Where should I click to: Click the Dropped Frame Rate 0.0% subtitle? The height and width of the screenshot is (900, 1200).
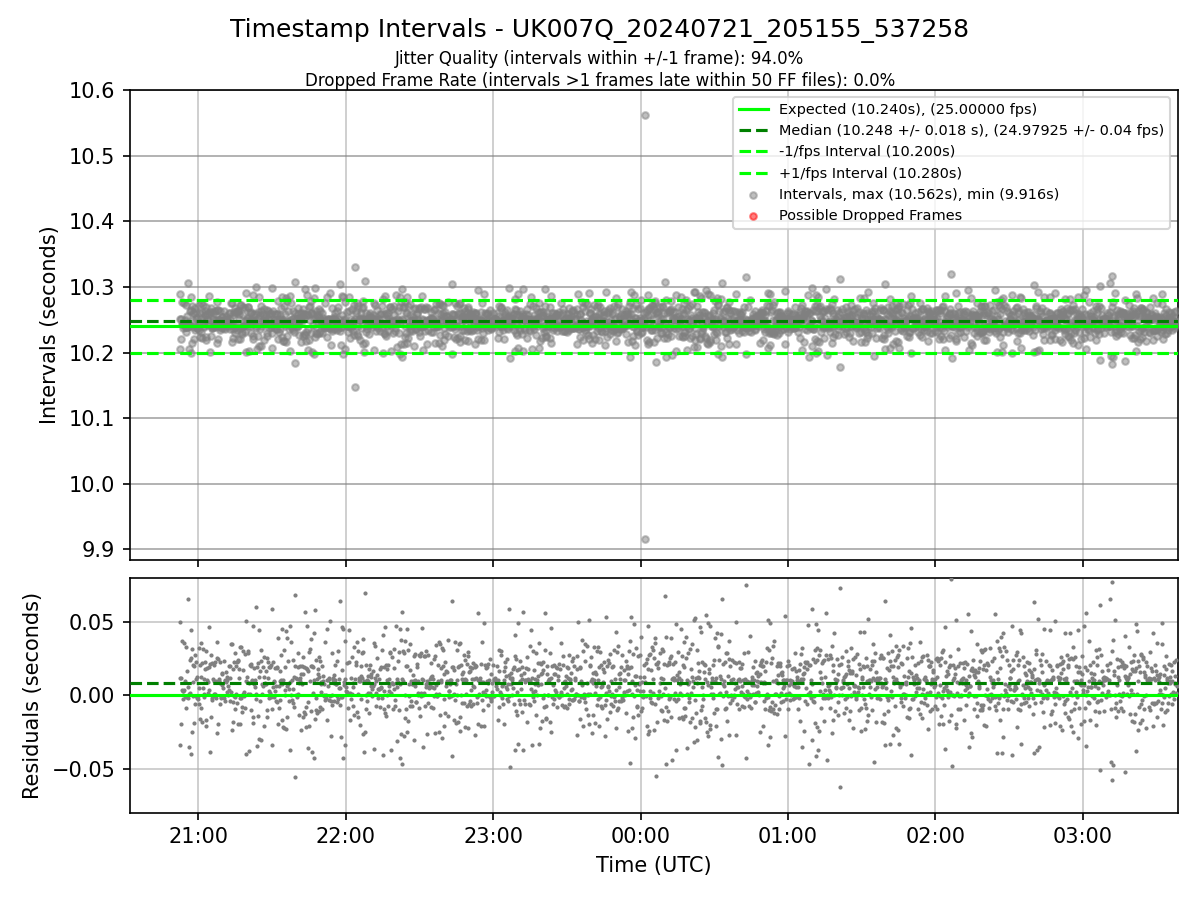click(600, 80)
